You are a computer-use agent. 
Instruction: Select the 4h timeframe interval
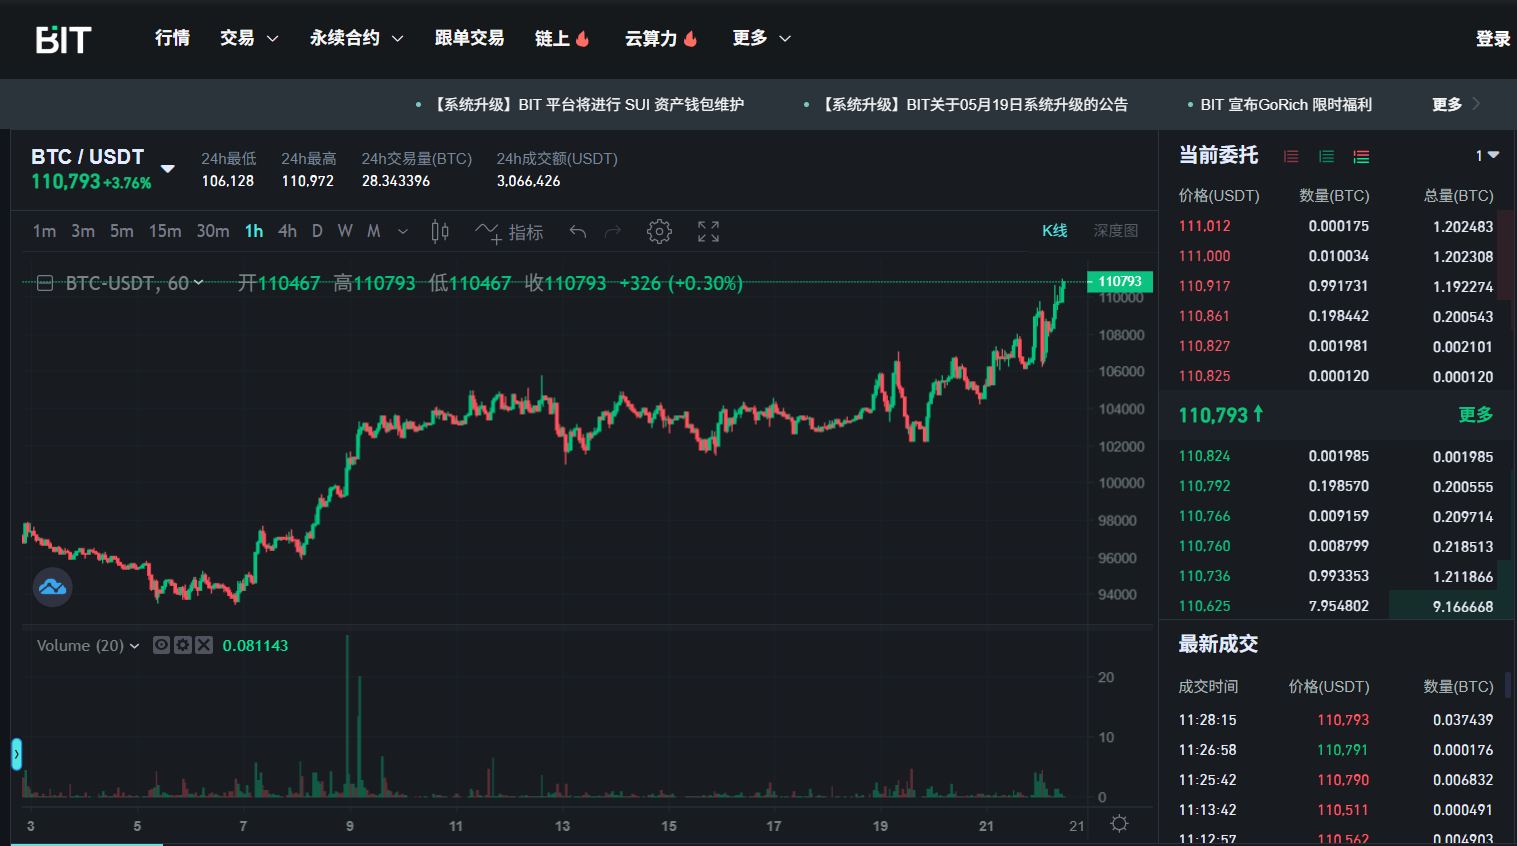(x=287, y=231)
